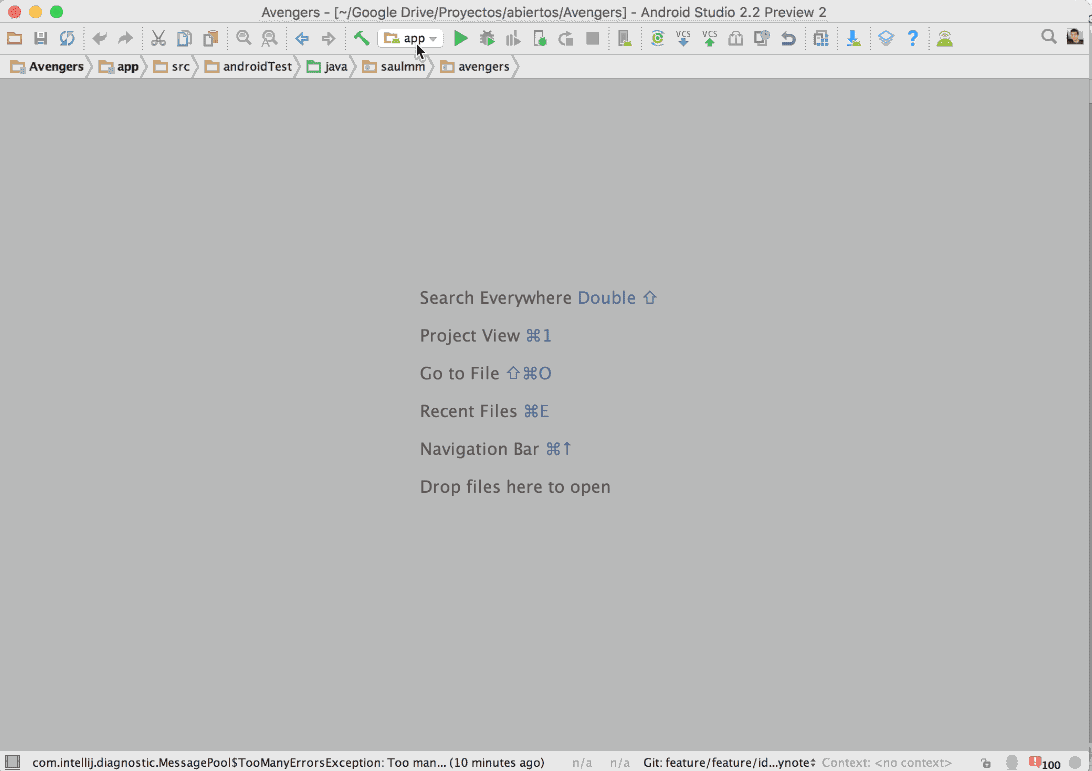1092x771 pixels.
Task: Select avengers breadcrumb folder
Action: [475, 67]
